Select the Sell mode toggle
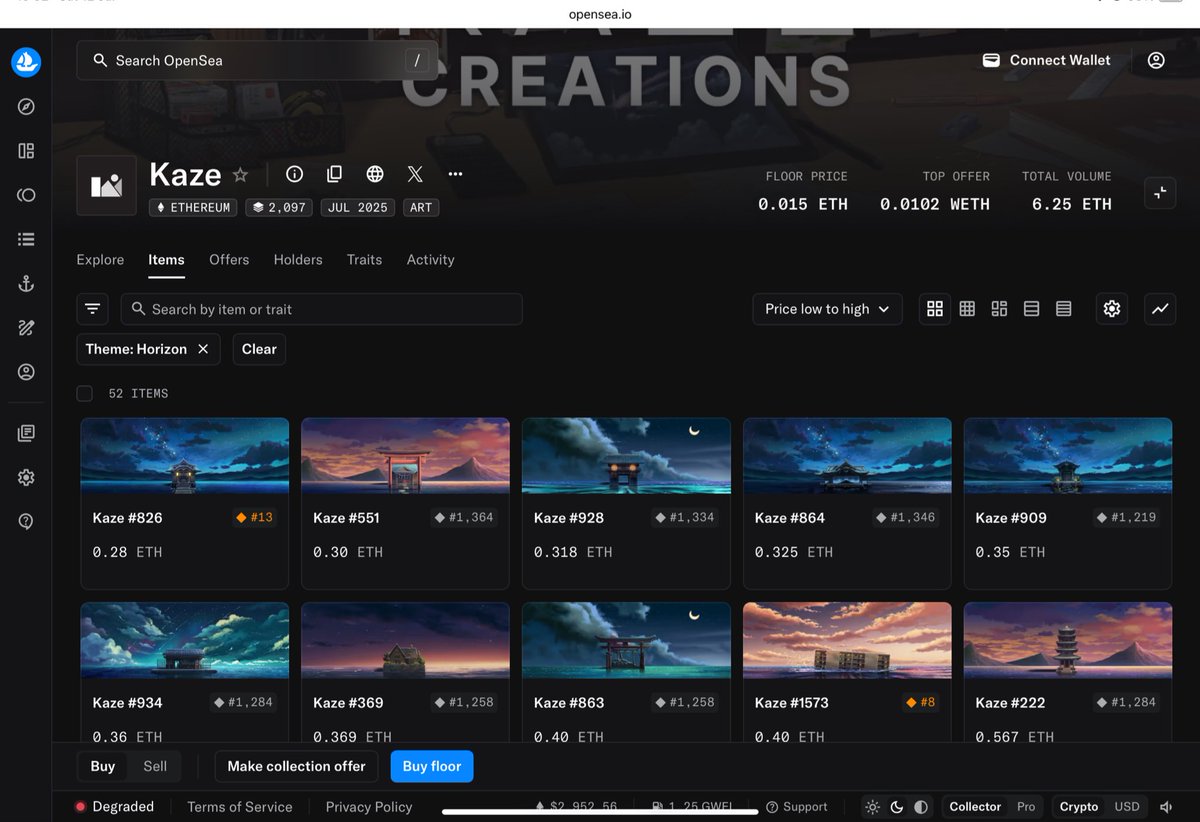The image size is (1200, 822). [x=155, y=766]
